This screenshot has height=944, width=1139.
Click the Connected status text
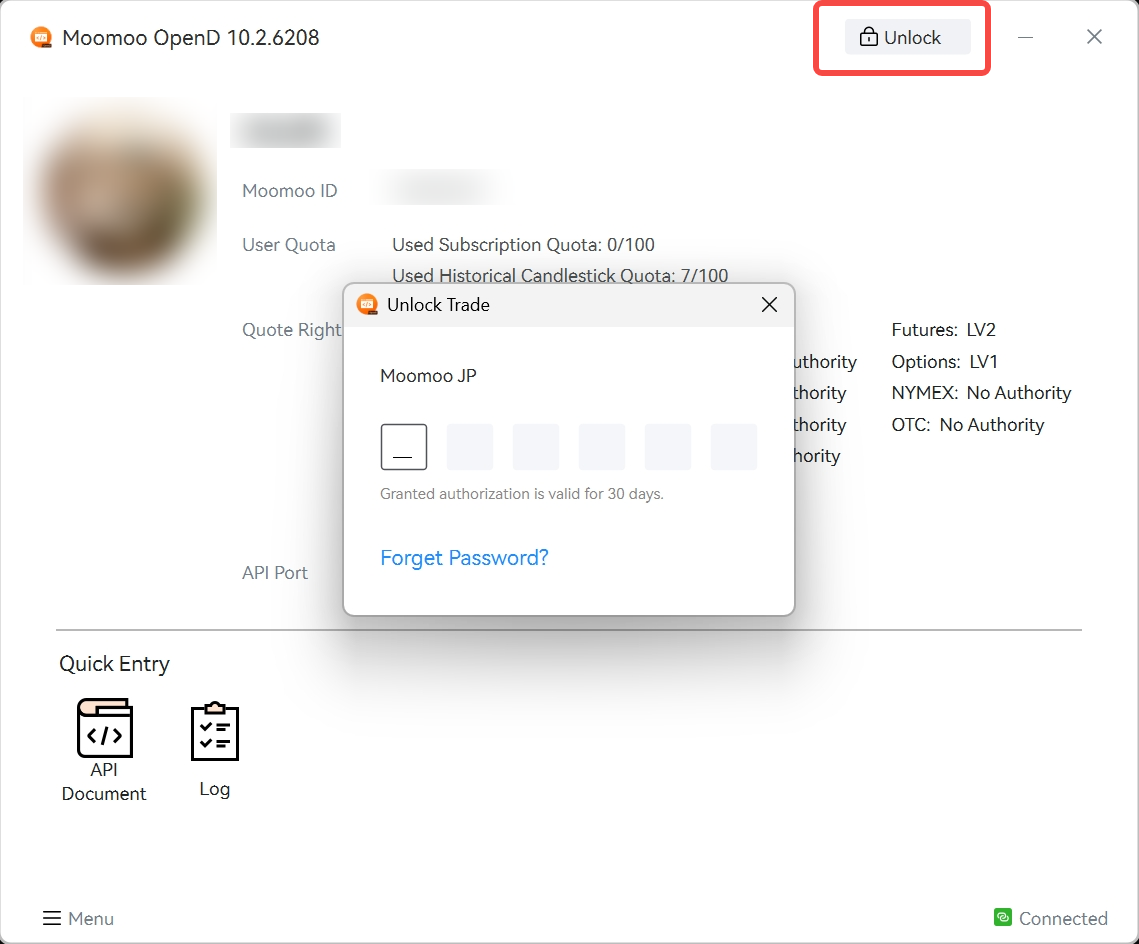click(1063, 919)
